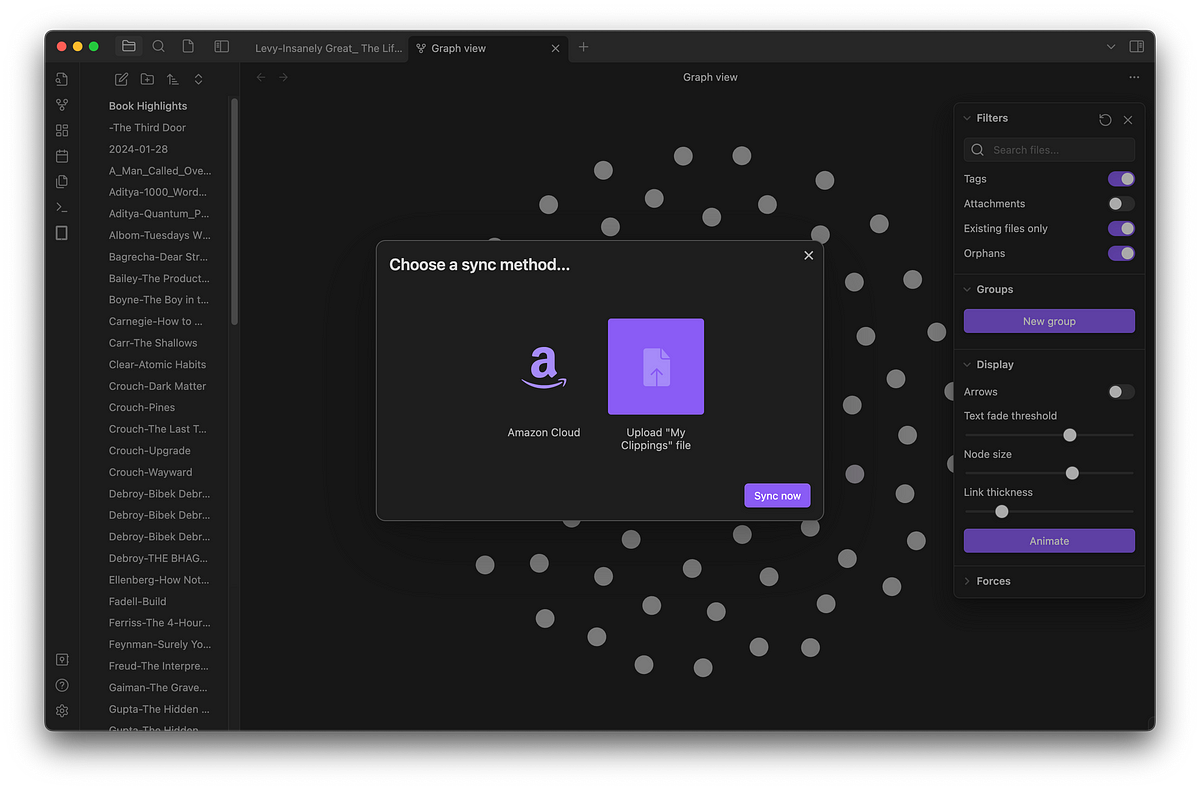The image size is (1200, 790).
Task: Navigate back with left arrow
Action: coord(261,77)
